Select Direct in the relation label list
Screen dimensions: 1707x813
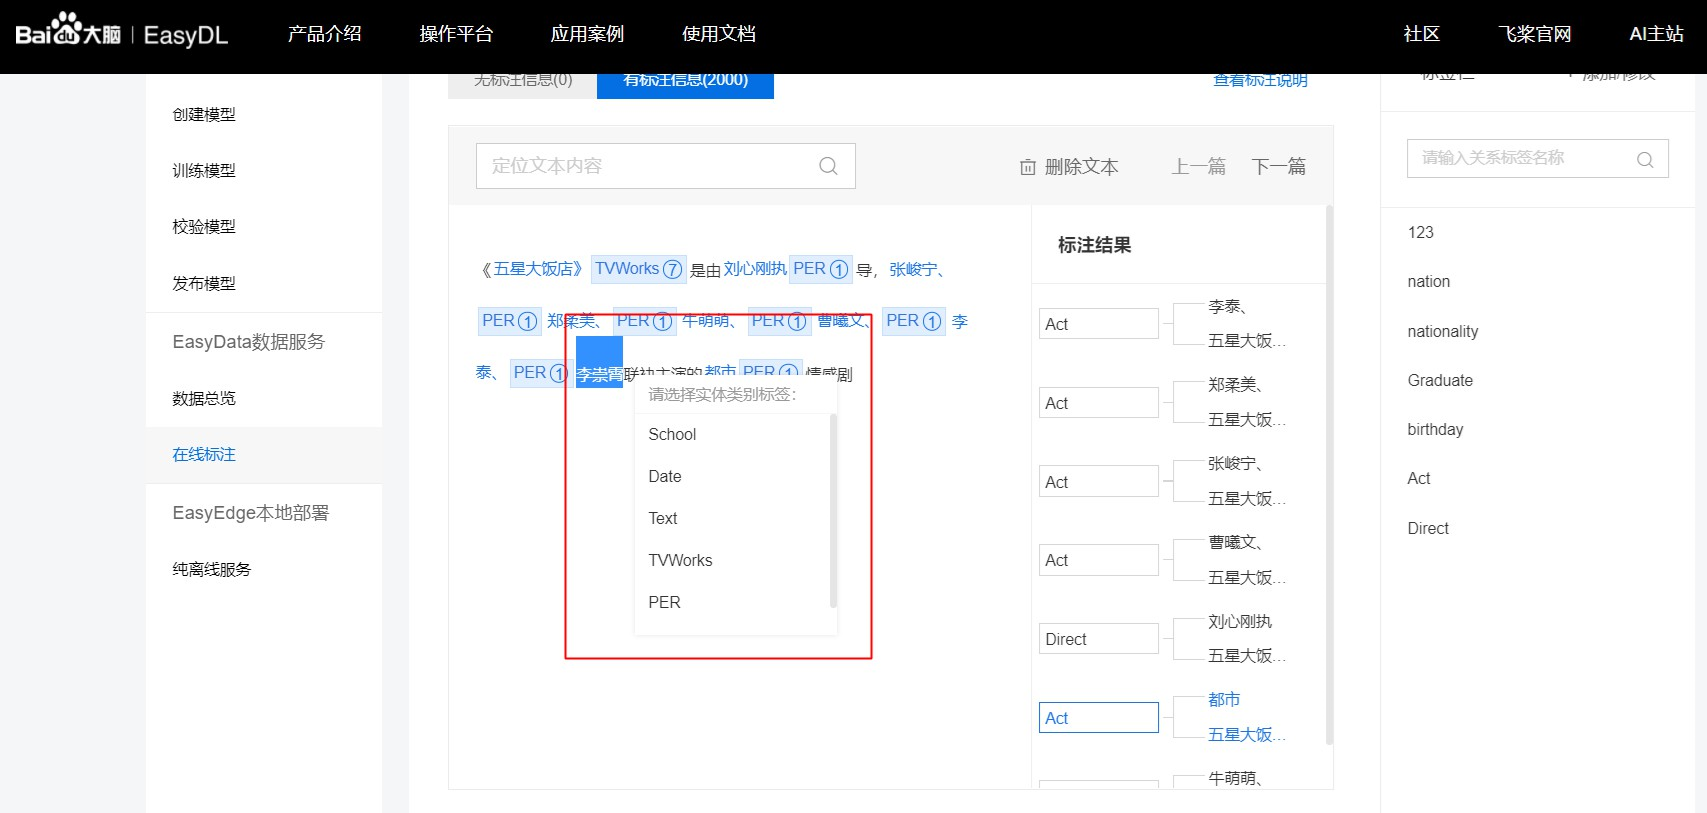coord(1428,529)
